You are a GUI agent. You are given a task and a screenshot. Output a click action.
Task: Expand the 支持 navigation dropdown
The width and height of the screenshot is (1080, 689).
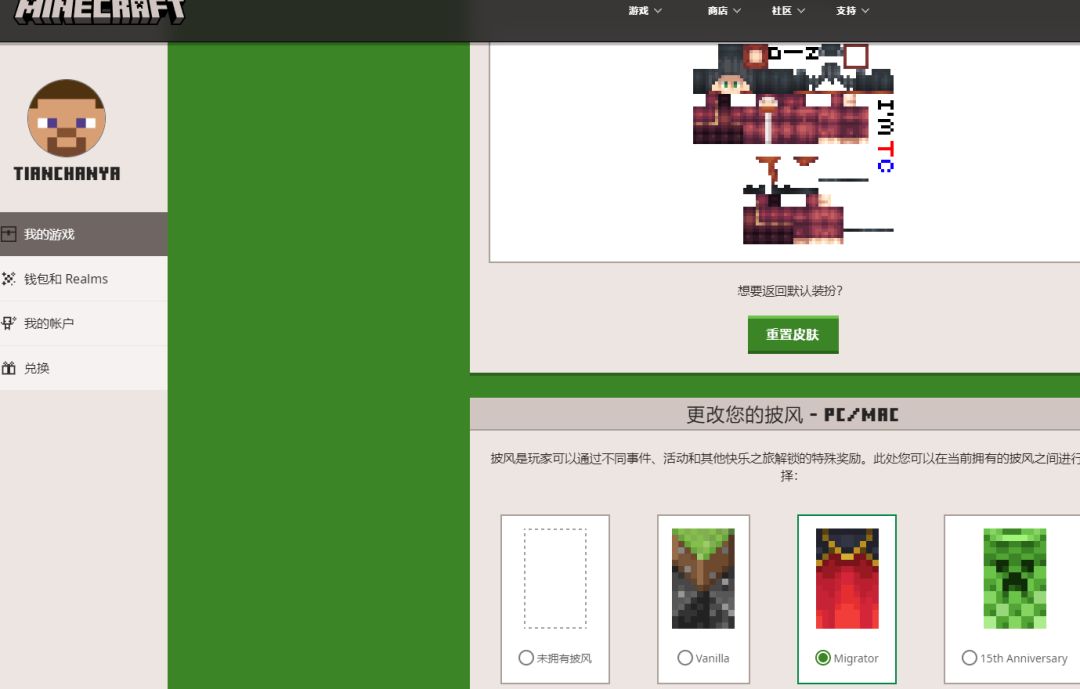(x=853, y=10)
